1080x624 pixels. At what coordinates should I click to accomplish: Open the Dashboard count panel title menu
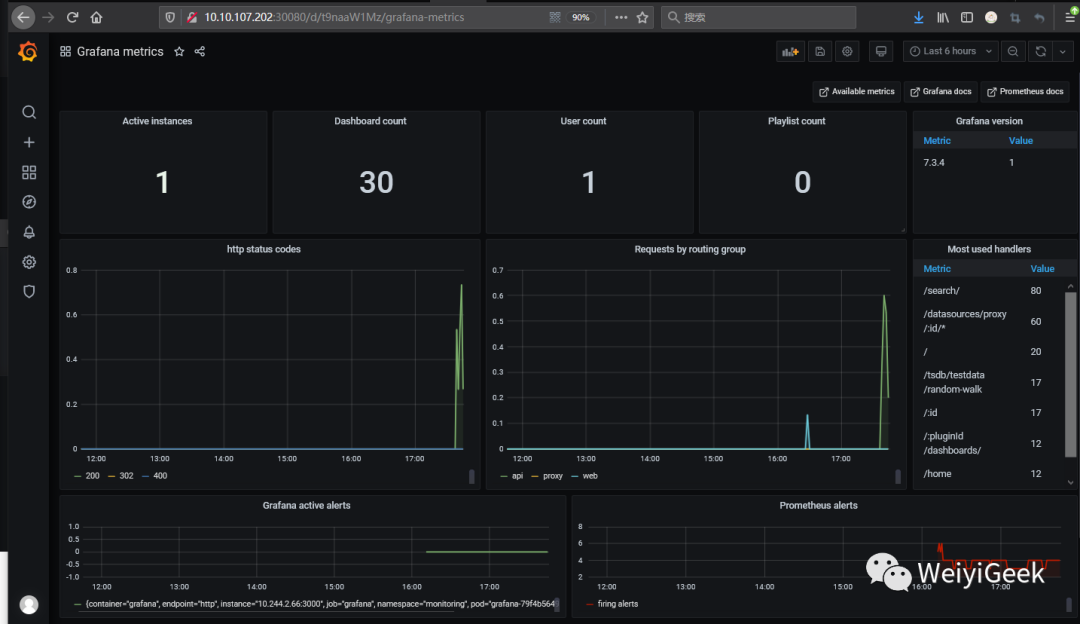click(370, 121)
